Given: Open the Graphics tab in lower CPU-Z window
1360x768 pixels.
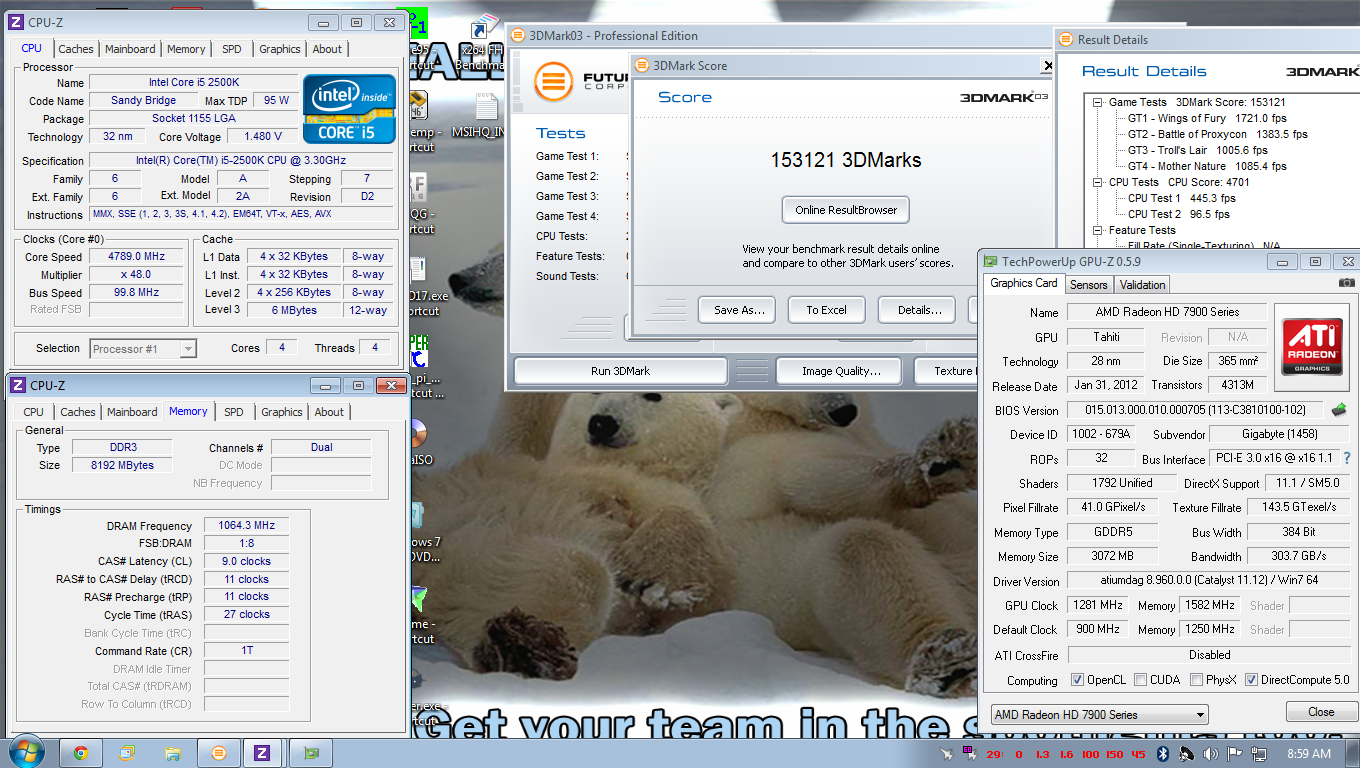Looking at the screenshot, I should (x=282, y=412).
